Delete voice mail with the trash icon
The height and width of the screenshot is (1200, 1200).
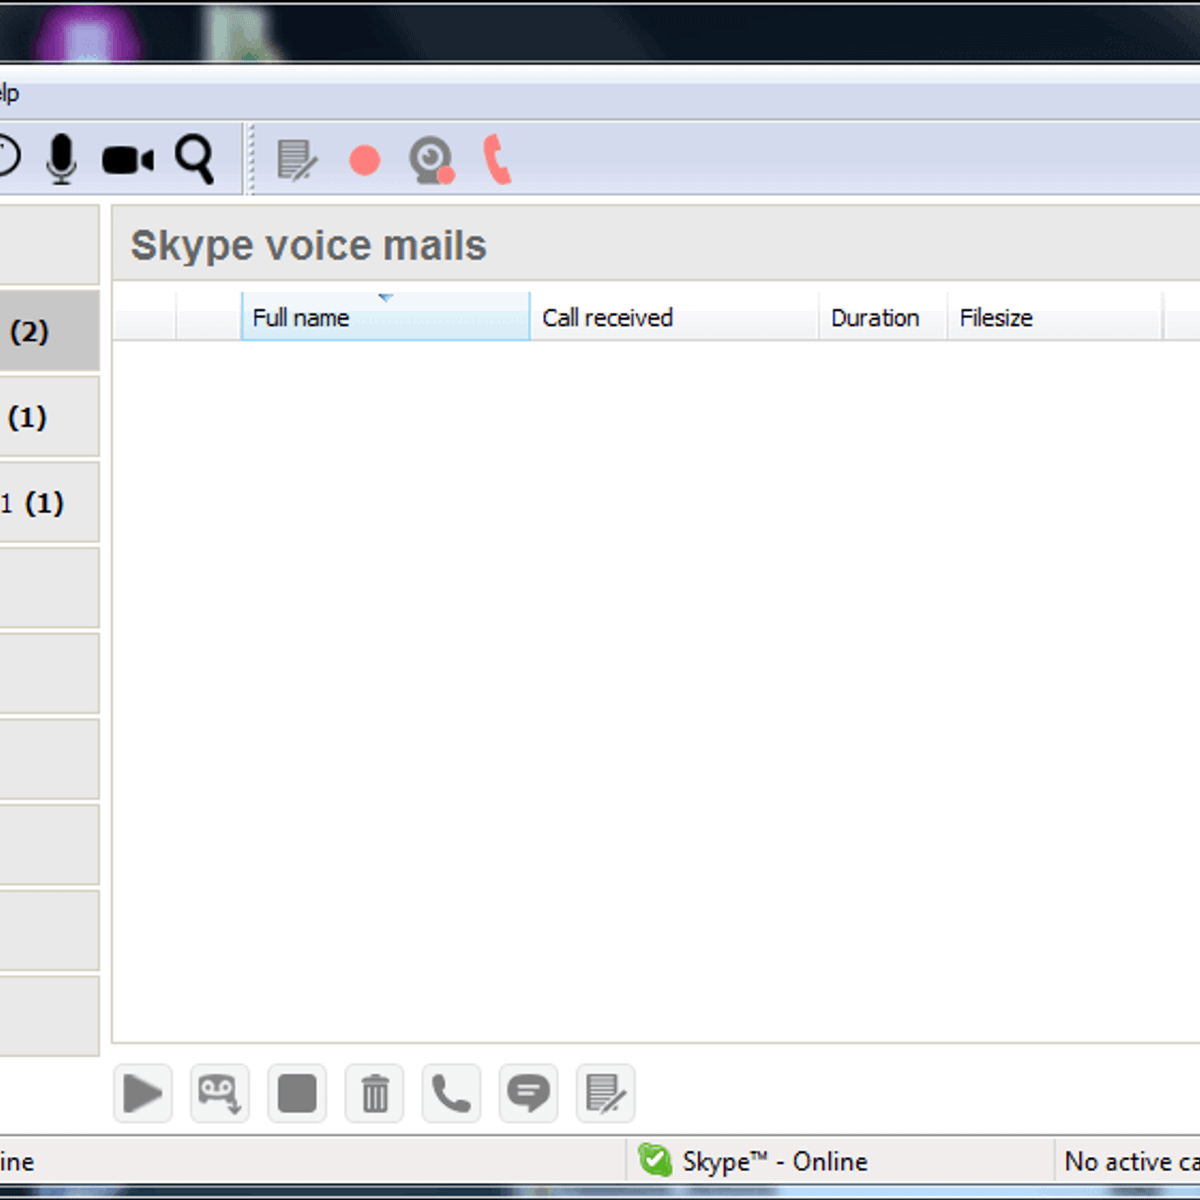point(375,1093)
